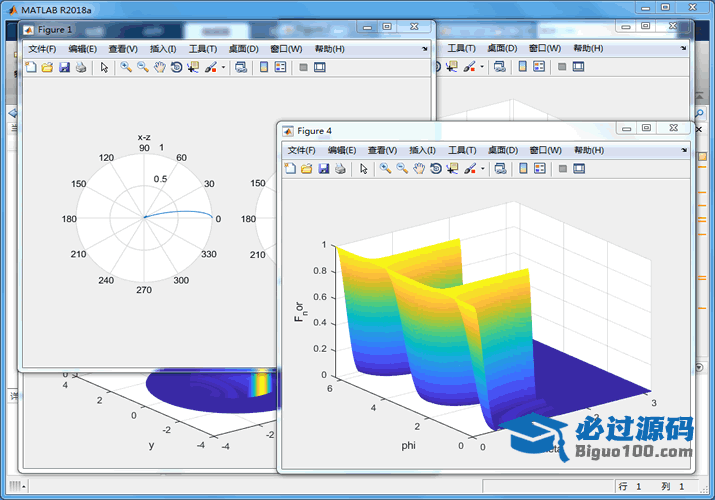Open brush color dropdown arrow in Figure 4
The height and width of the screenshot is (500, 715).
click(483, 169)
